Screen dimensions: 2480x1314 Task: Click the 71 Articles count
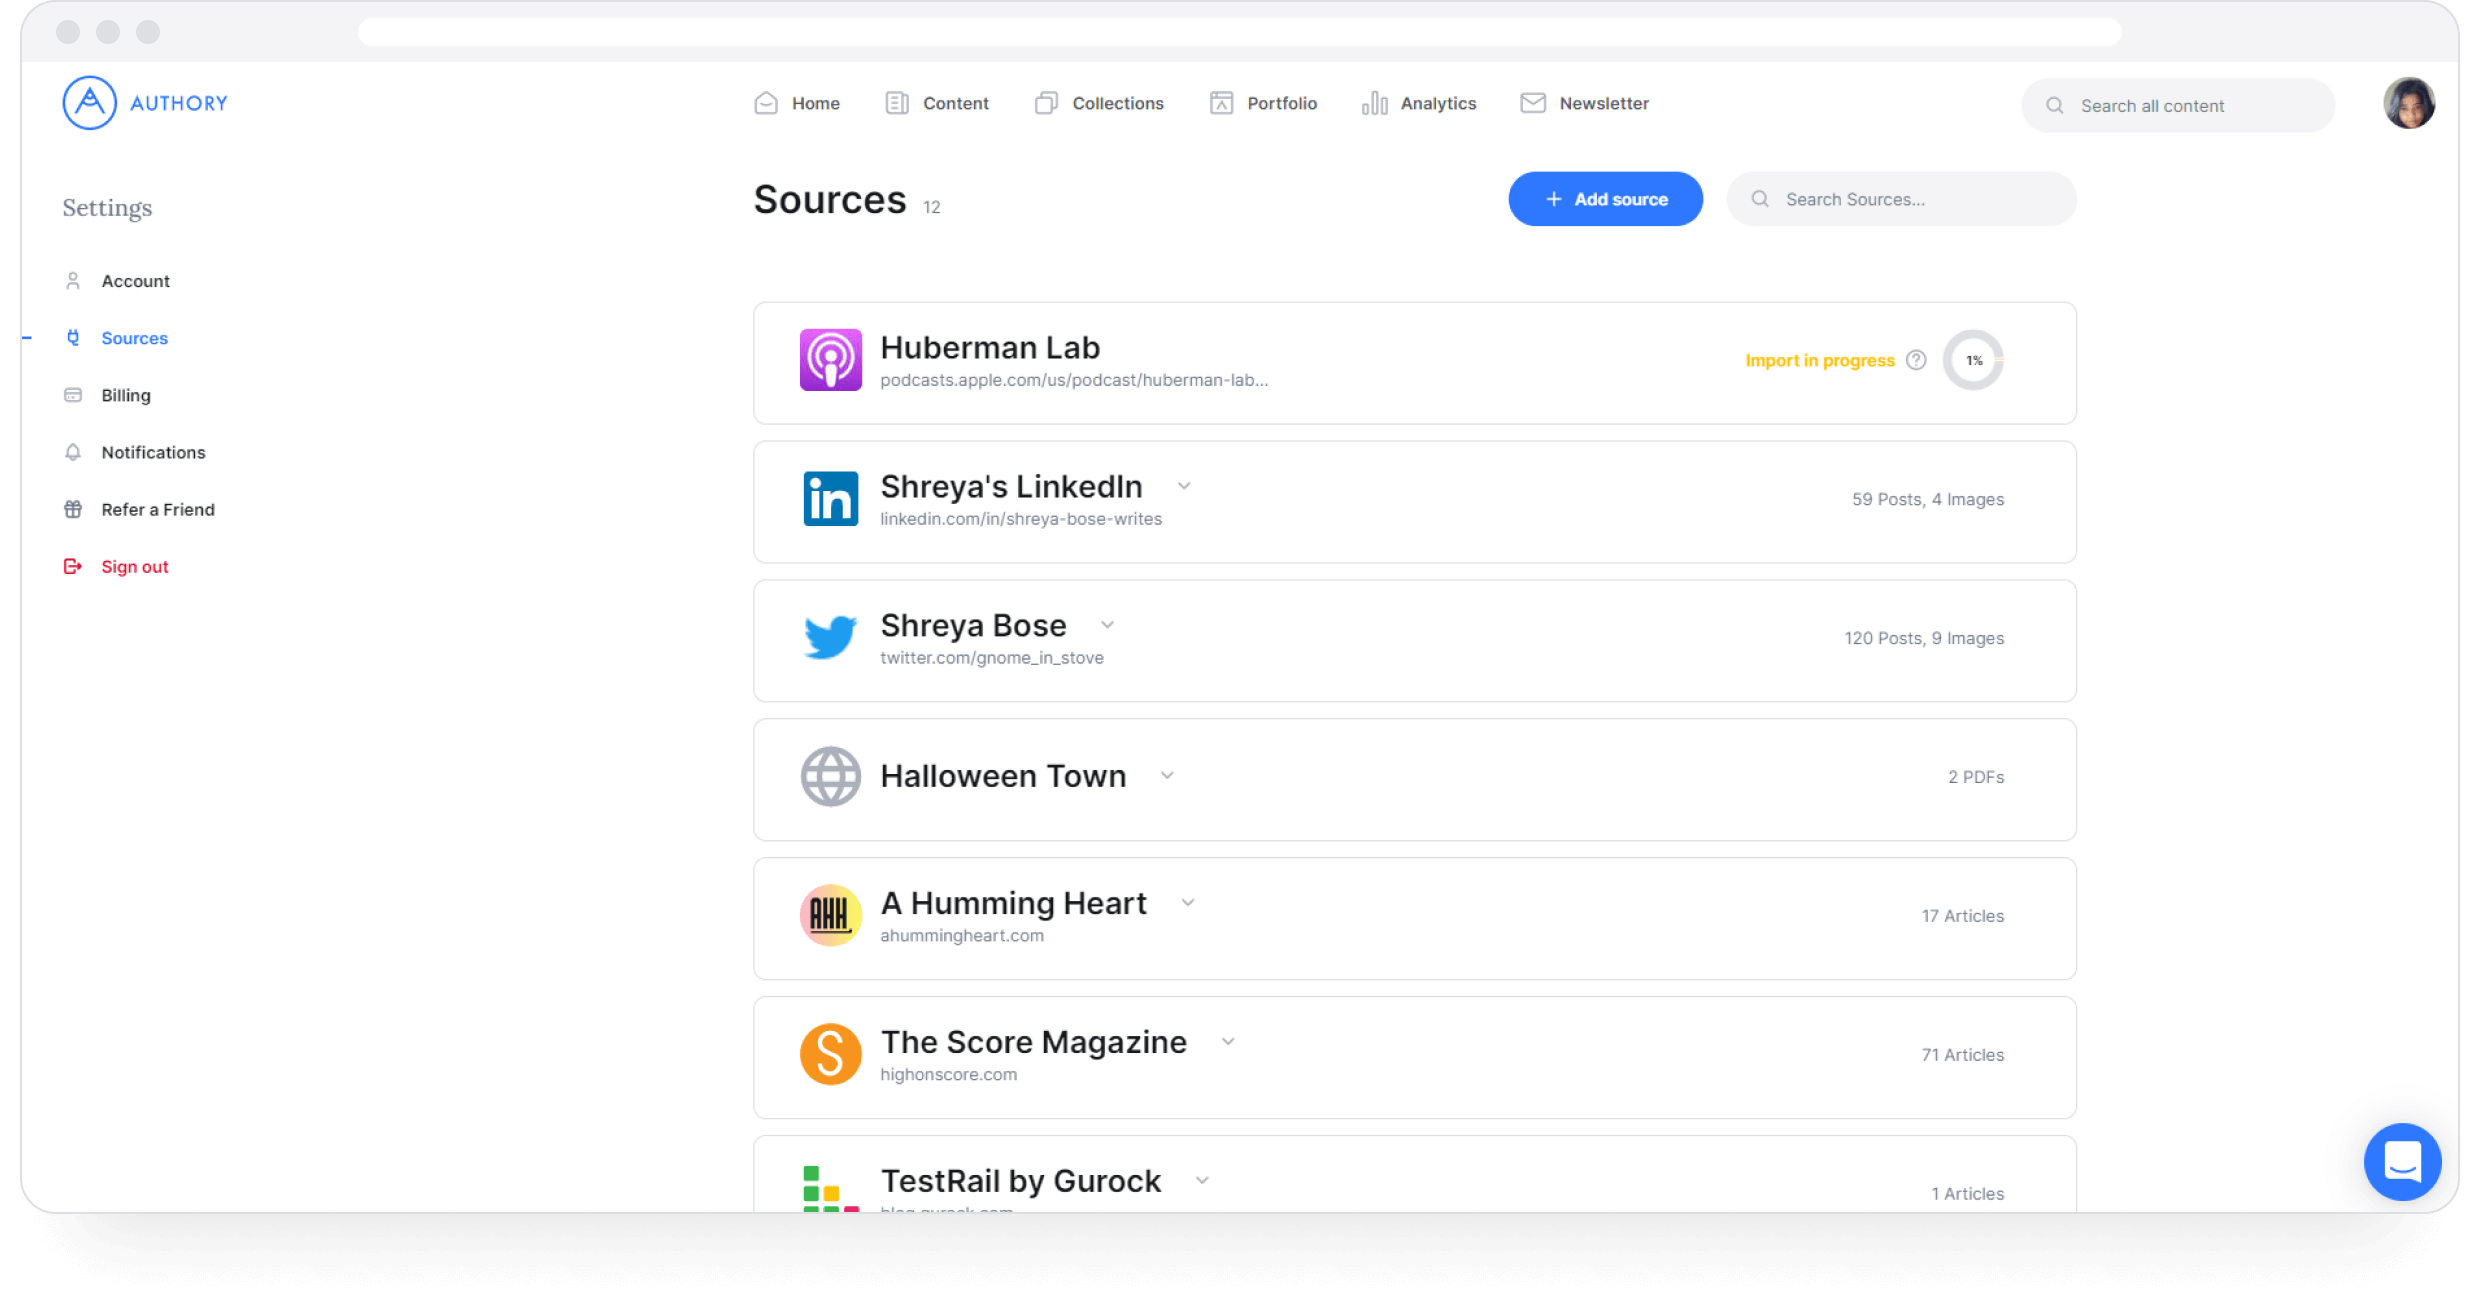click(1963, 1055)
